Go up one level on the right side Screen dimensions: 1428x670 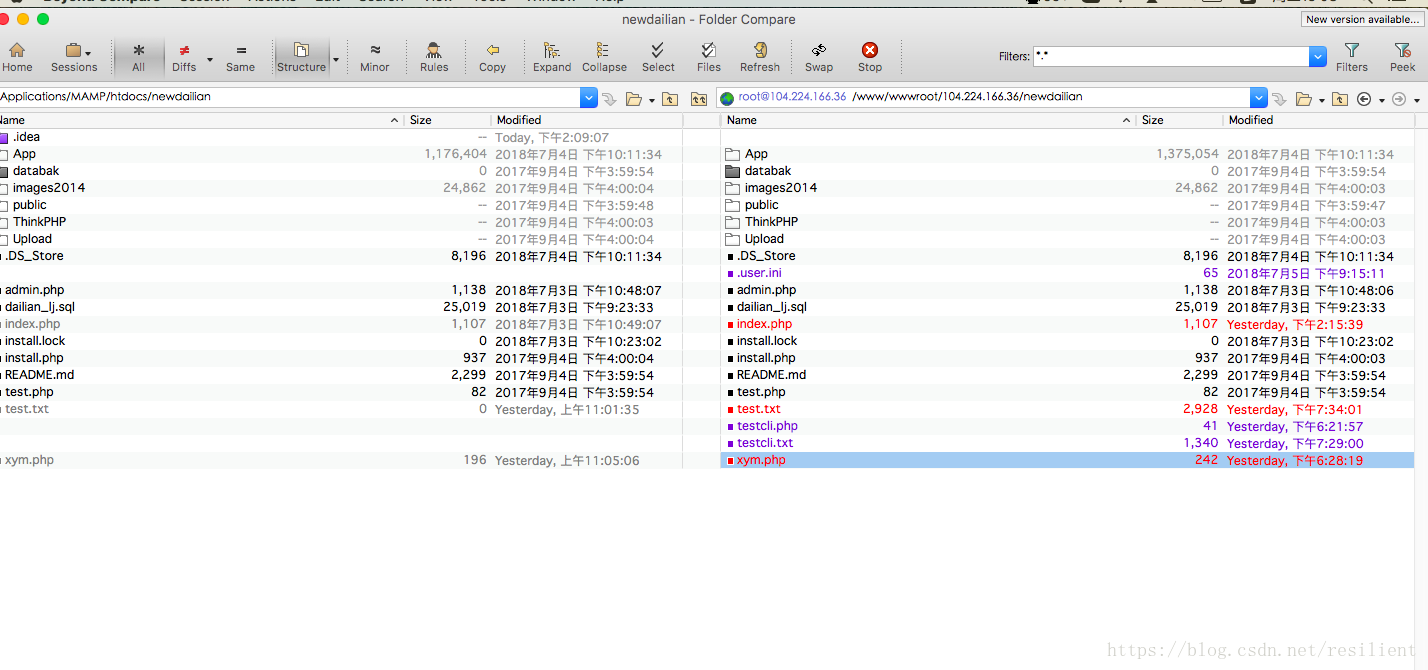(x=1340, y=99)
